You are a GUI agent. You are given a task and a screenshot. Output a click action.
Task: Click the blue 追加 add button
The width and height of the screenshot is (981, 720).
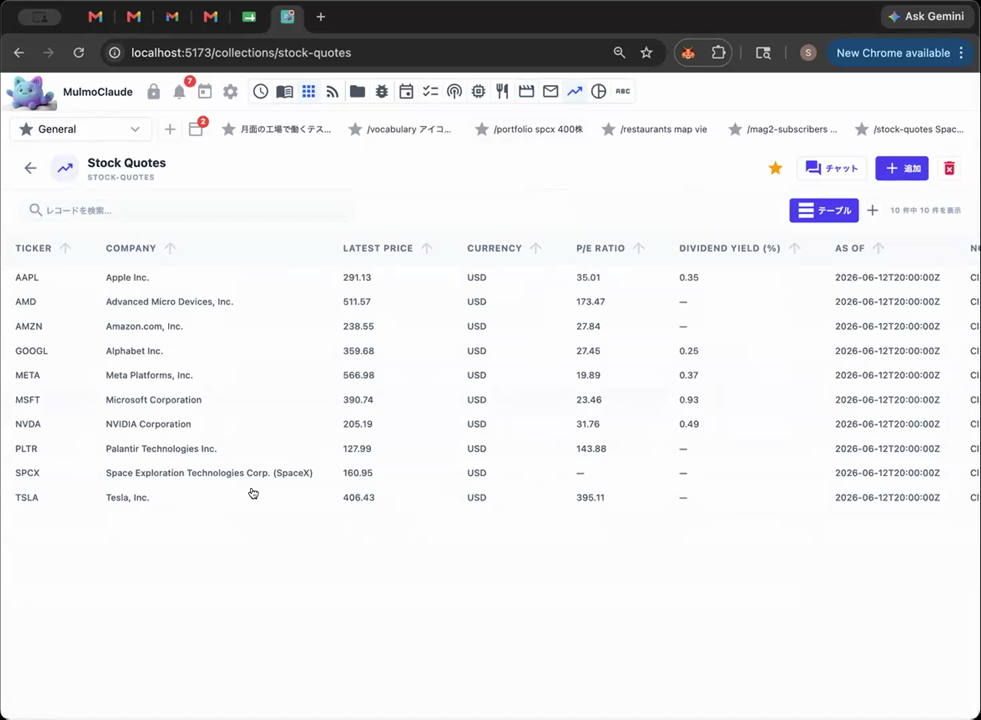902,168
